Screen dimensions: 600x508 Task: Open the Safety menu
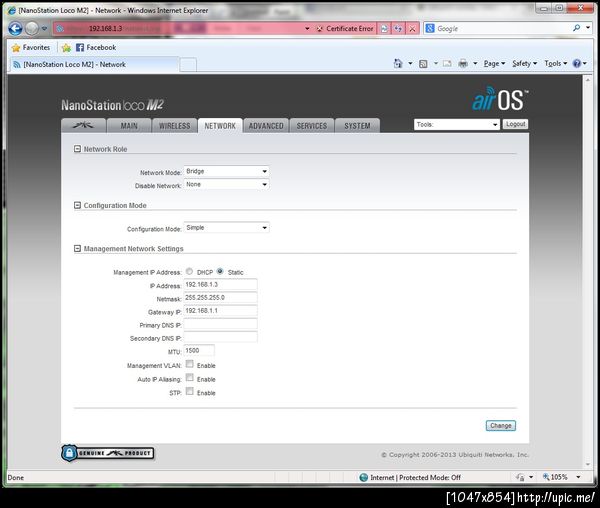(x=524, y=64)
